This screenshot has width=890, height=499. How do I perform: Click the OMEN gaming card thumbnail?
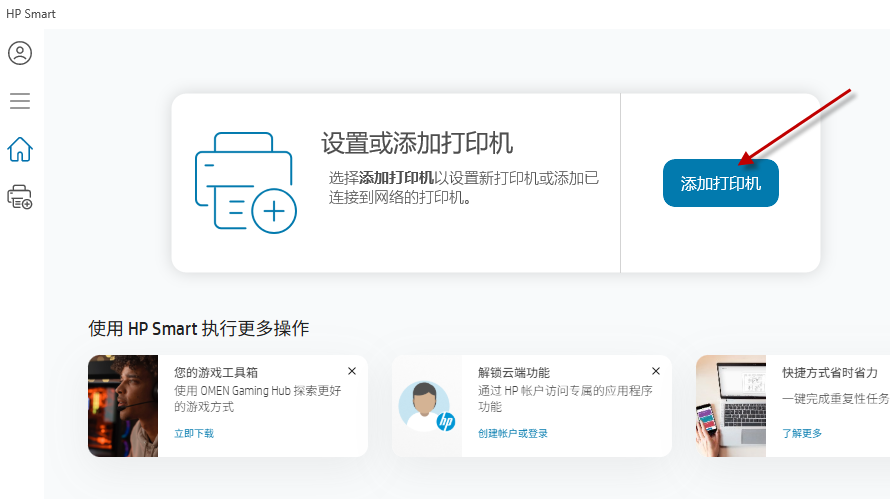(x=123, y=406)
